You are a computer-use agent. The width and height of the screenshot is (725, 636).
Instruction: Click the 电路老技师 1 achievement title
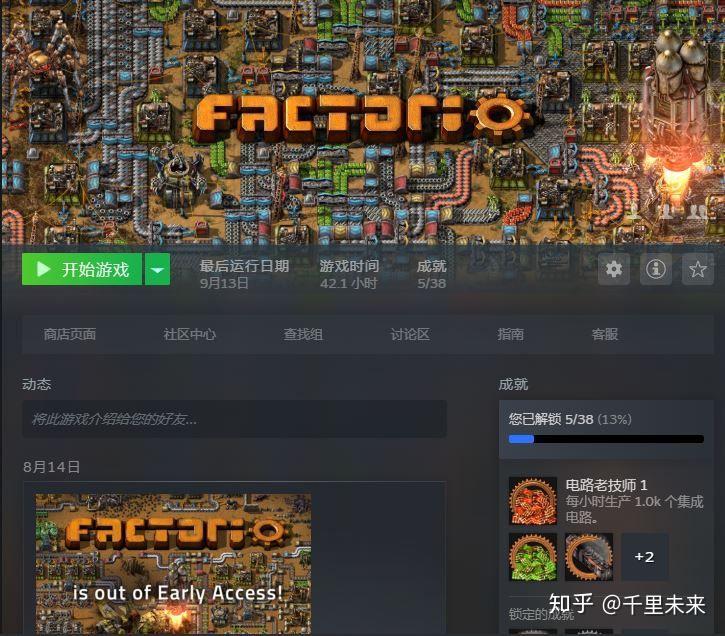(x=606, y=485)
